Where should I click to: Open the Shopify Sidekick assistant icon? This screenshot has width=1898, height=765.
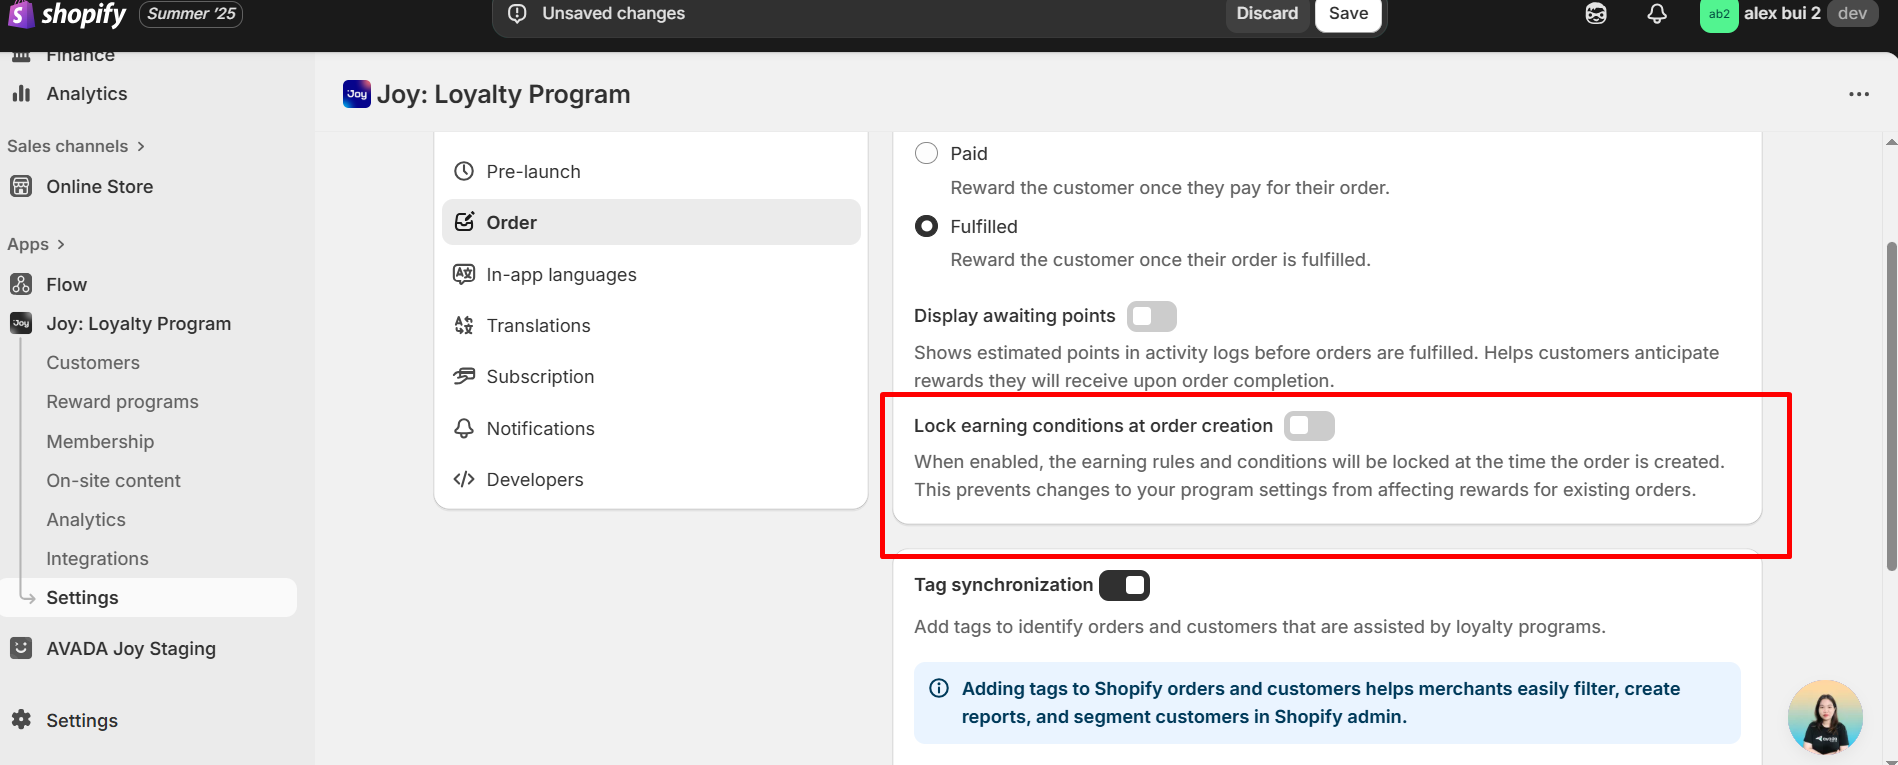(1596, 14)
